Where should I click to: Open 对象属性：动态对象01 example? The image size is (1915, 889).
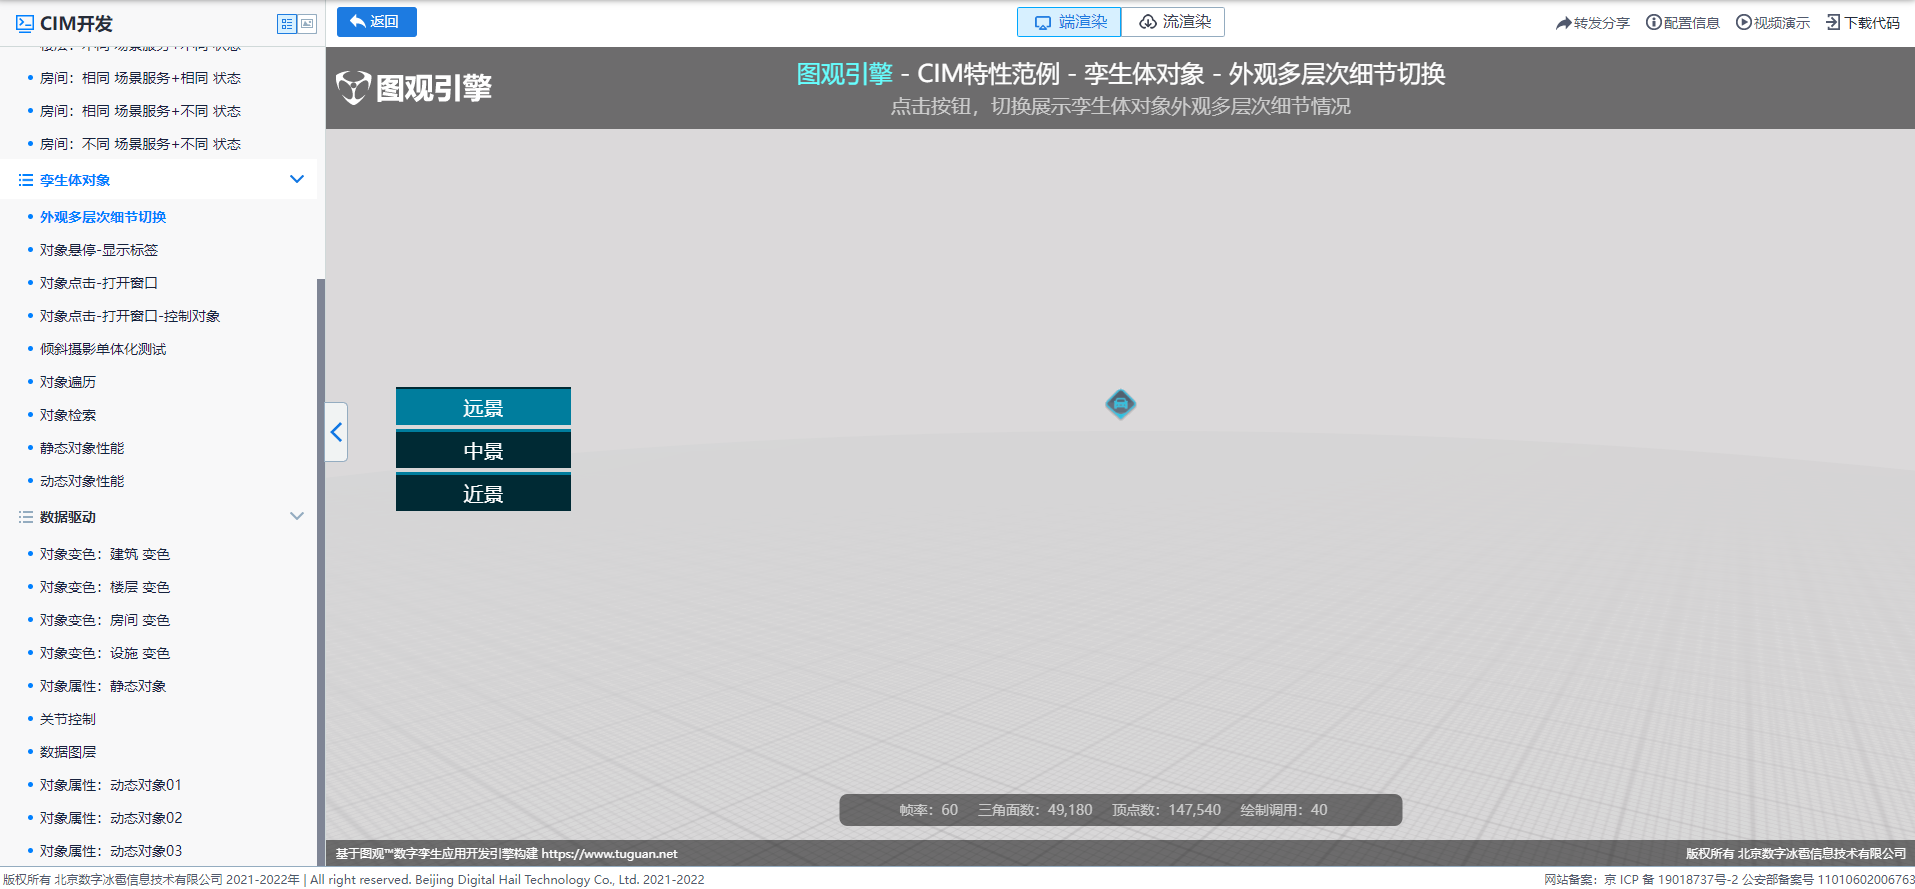(x=111, y=785)
